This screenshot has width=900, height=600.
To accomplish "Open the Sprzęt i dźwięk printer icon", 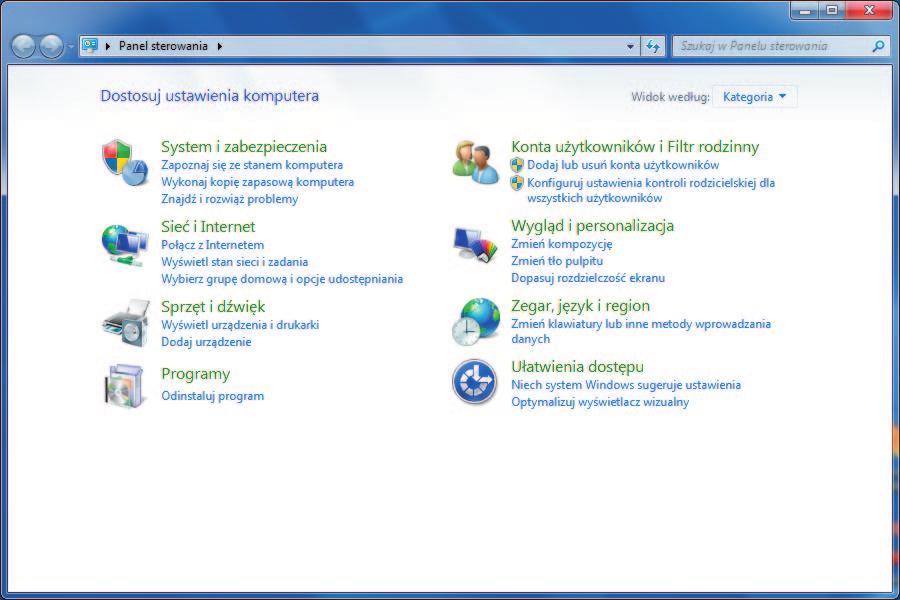I will coord(126,323).
